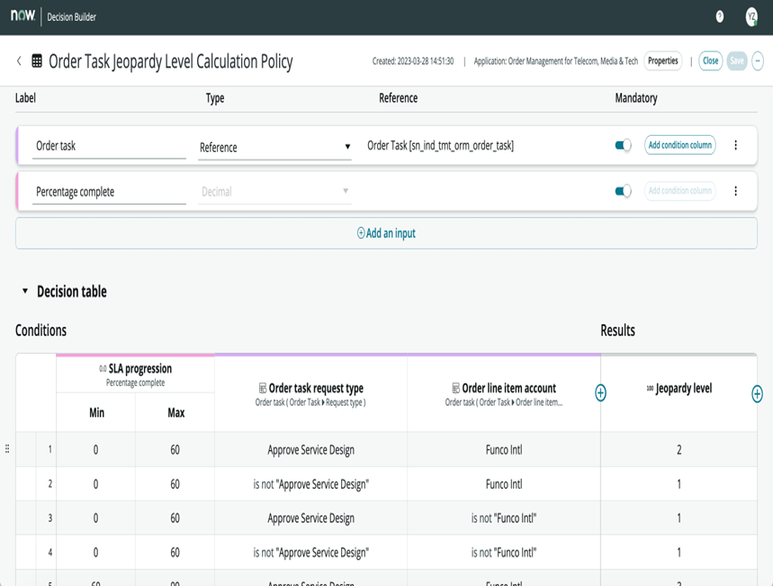This screenshot has width=773, height=586.
Task: Open the Percentage complete row kebab menu
Action: point(736,191)
